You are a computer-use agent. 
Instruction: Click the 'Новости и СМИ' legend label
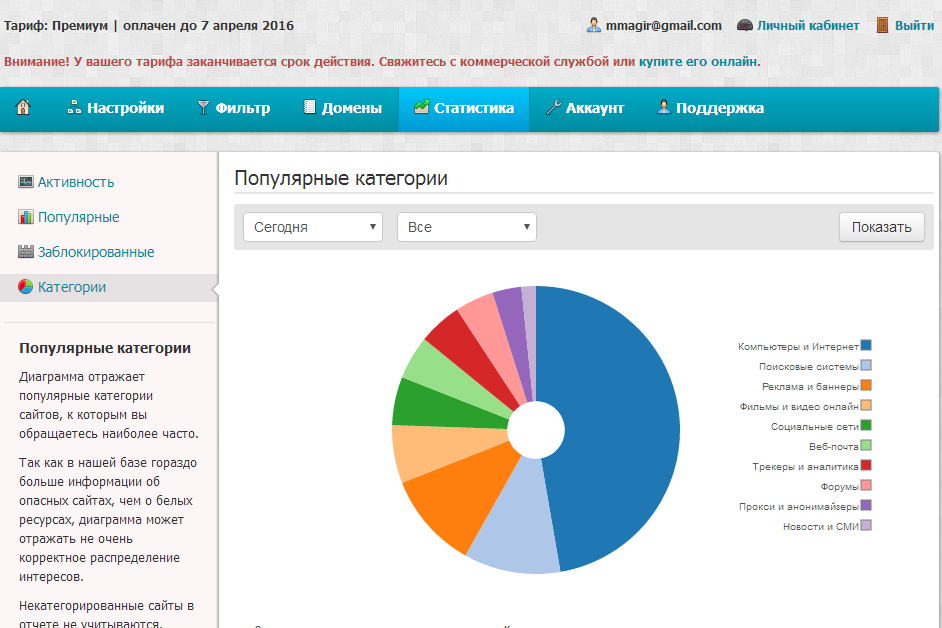821,526
